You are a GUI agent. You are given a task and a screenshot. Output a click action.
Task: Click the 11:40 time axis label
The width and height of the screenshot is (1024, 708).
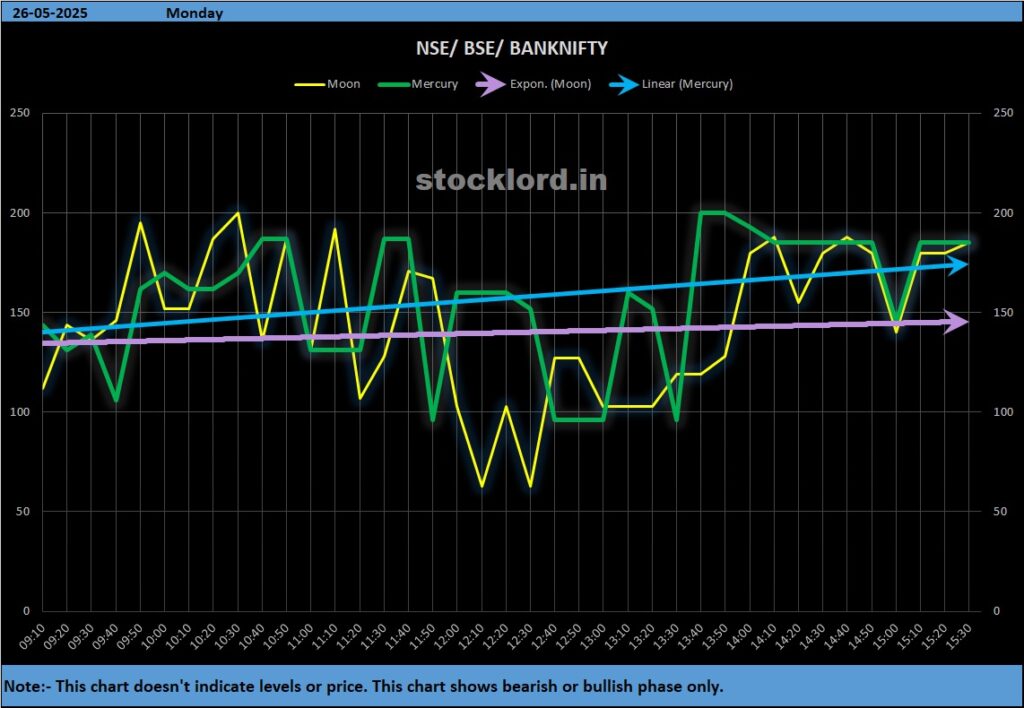[398, 636]
